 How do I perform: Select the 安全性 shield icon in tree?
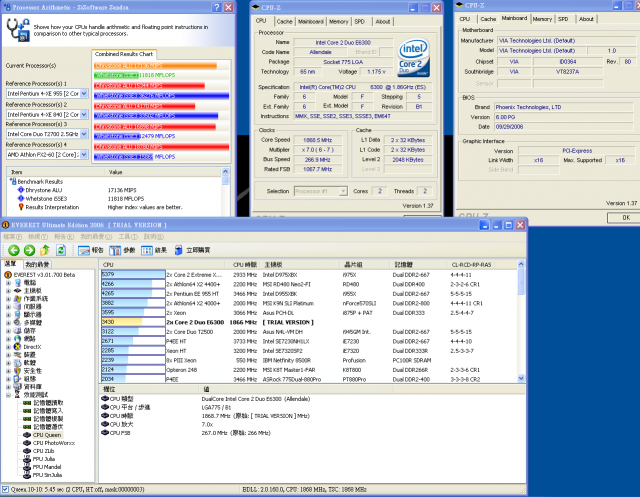pos(18,371)
